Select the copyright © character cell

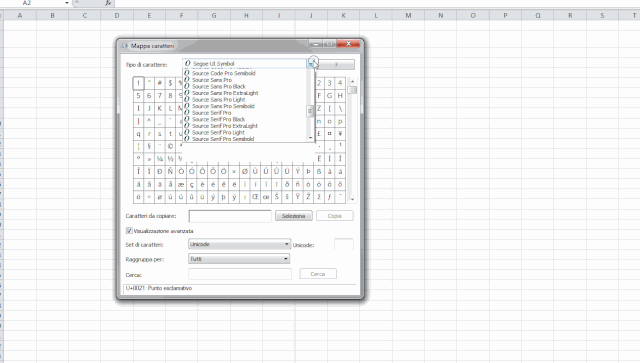coord(170,146)
